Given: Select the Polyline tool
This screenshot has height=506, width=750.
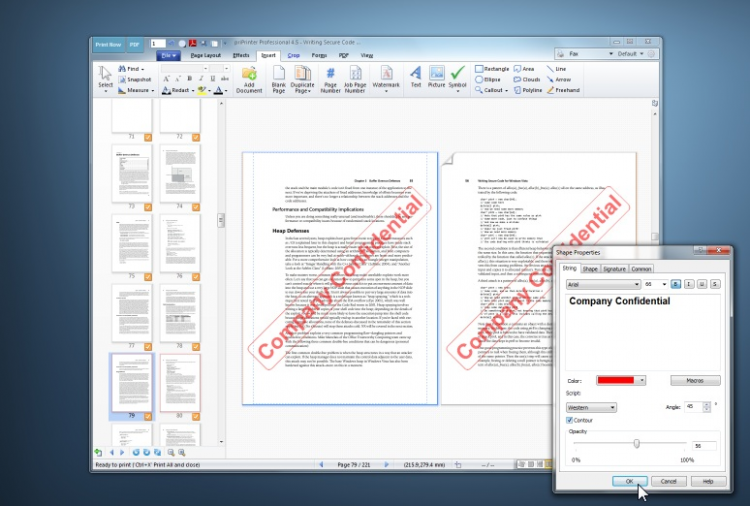Looking at the screenshot, I should (x=528, y=90).
